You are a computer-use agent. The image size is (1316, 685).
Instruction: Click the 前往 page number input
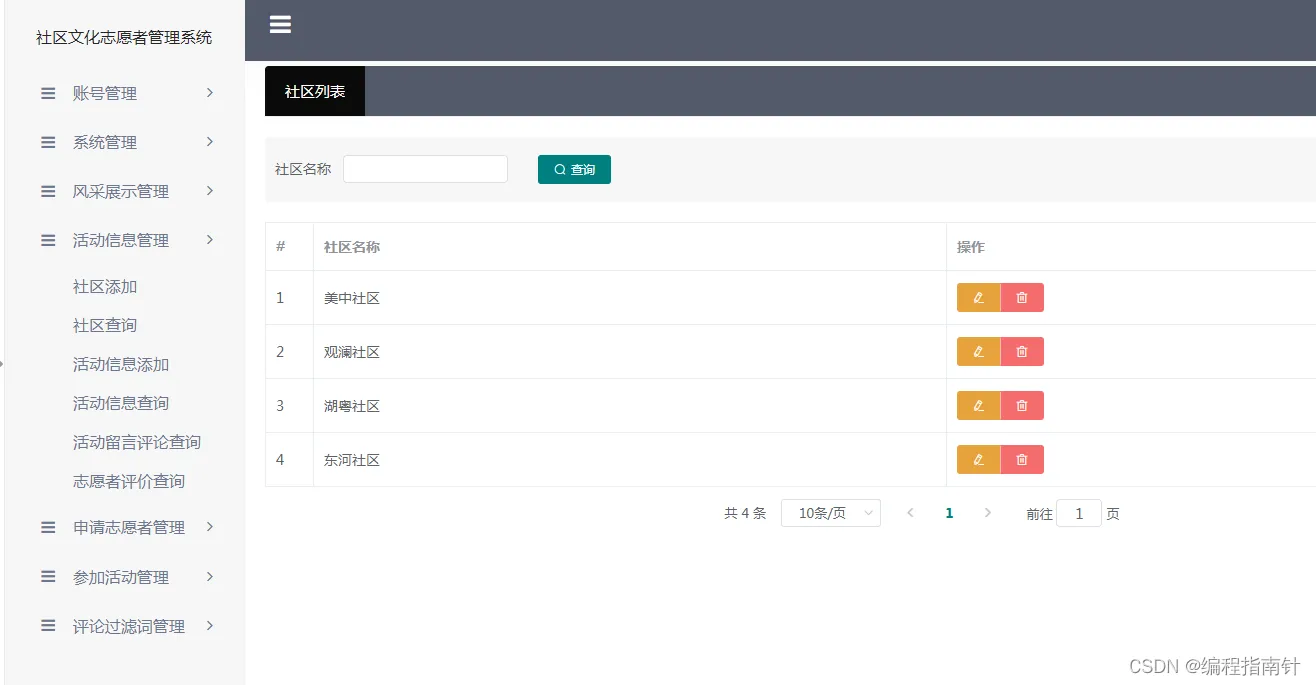[1079, 513]
